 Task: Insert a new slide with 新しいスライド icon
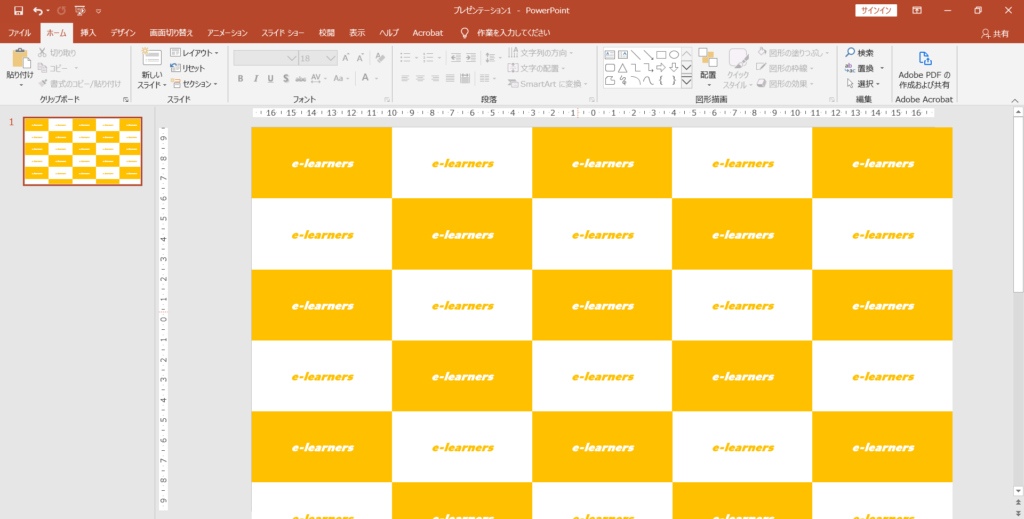pyautogui.click(x=152, y=60)
